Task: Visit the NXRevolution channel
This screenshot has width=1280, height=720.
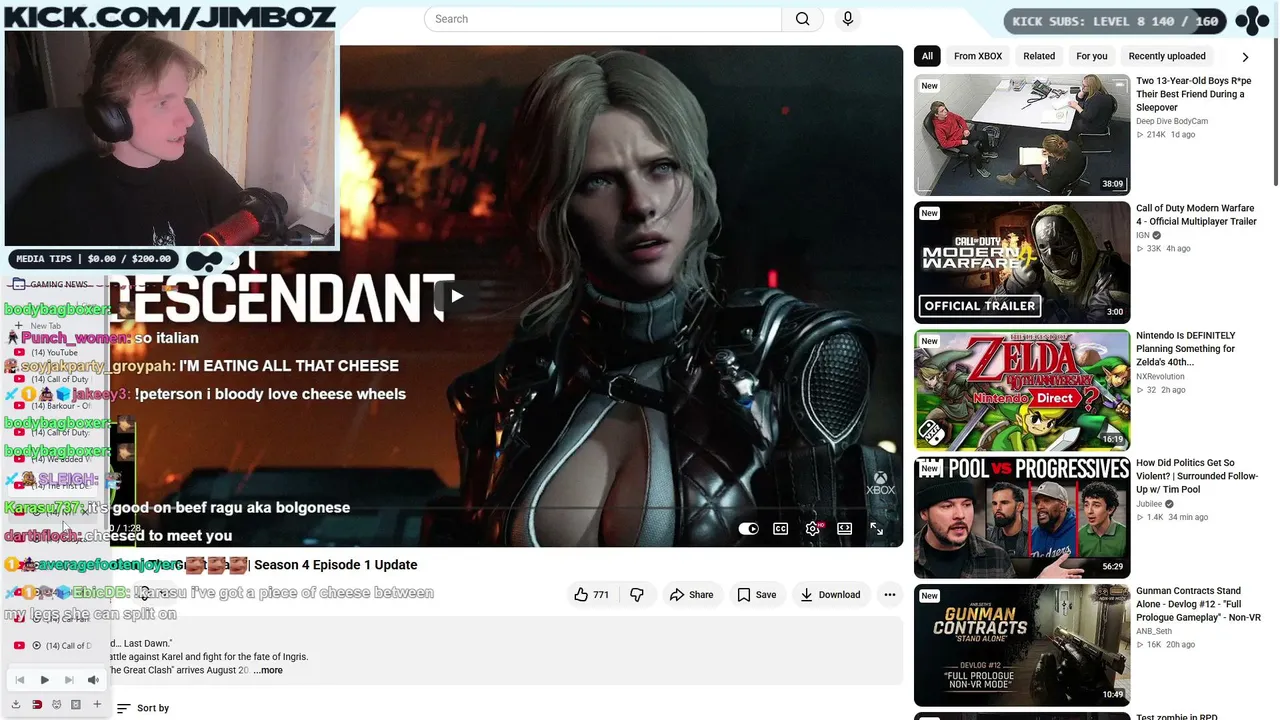Action: (1160, 377)
